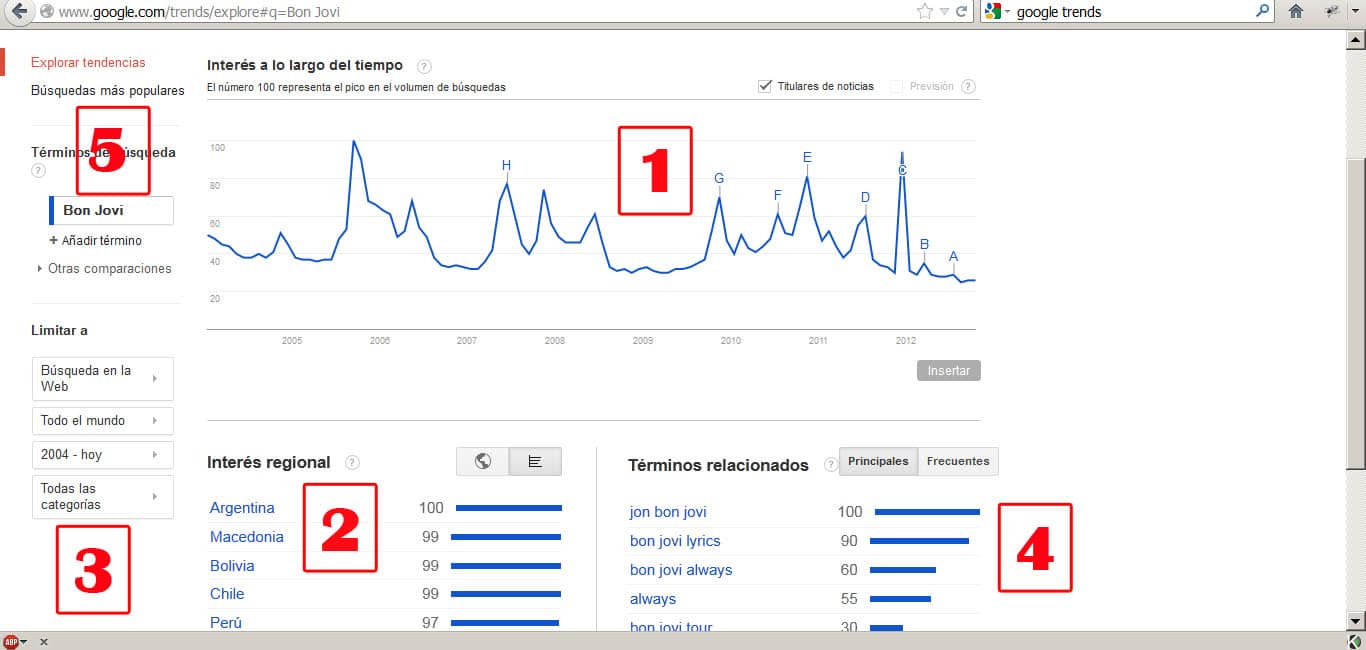This screenshot has width=1366, height=650.
Task: Click the Insertar button
Action: tap(949, 370)
